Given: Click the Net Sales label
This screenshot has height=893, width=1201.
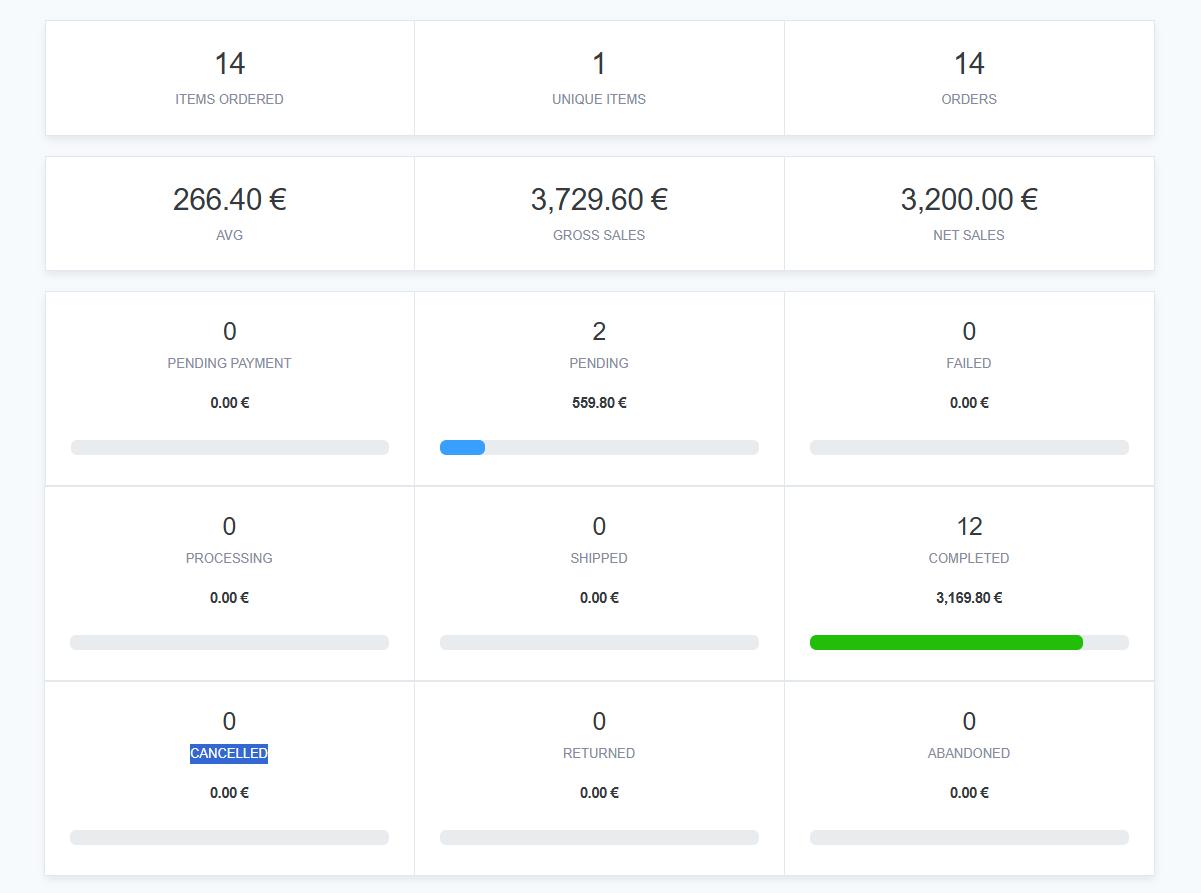Looking at the screenshot, I should click(968, 235).
